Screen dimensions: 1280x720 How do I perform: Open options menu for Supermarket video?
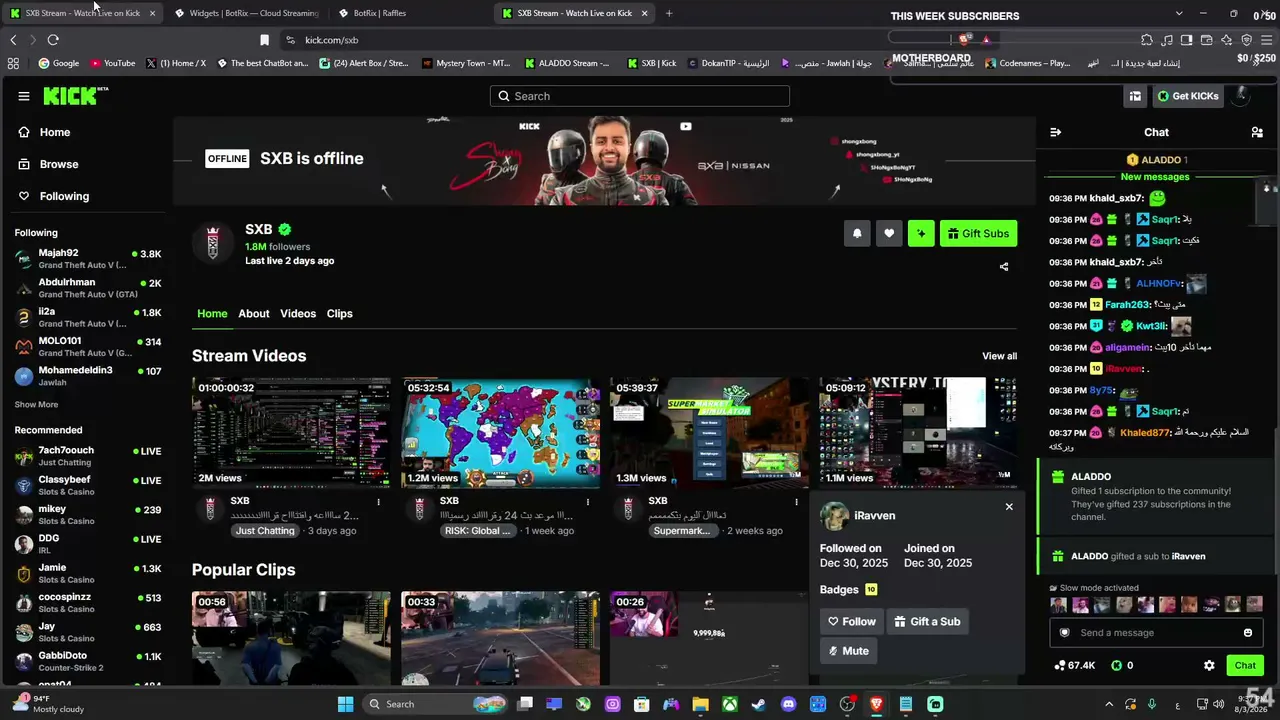click(x=796, y=502)
